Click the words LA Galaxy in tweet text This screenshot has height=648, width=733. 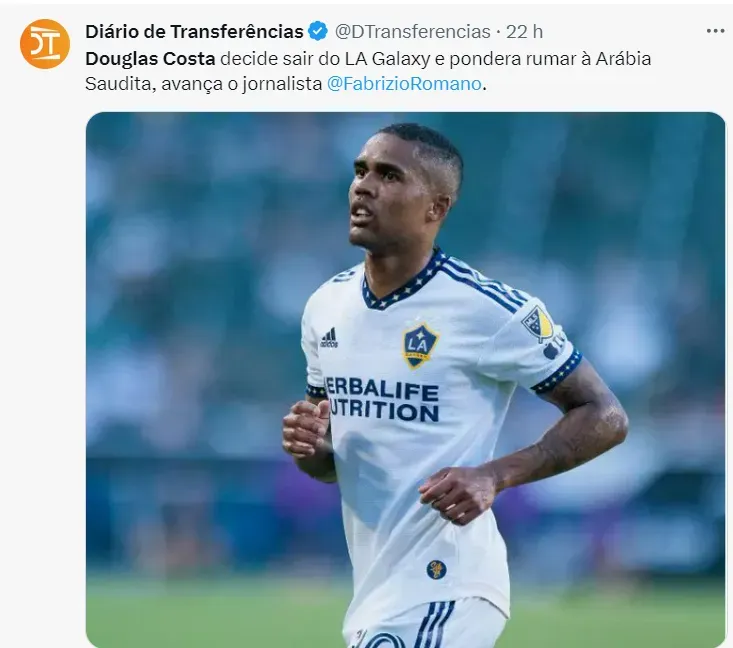click(388, 59)
